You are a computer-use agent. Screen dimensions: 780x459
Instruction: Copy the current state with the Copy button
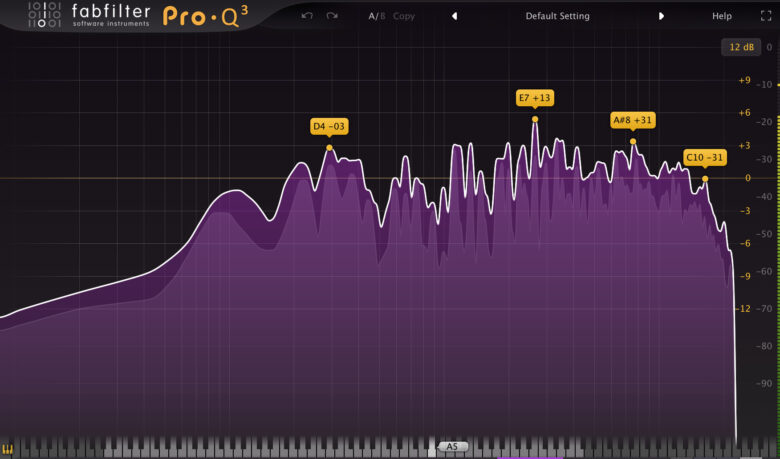403,16
